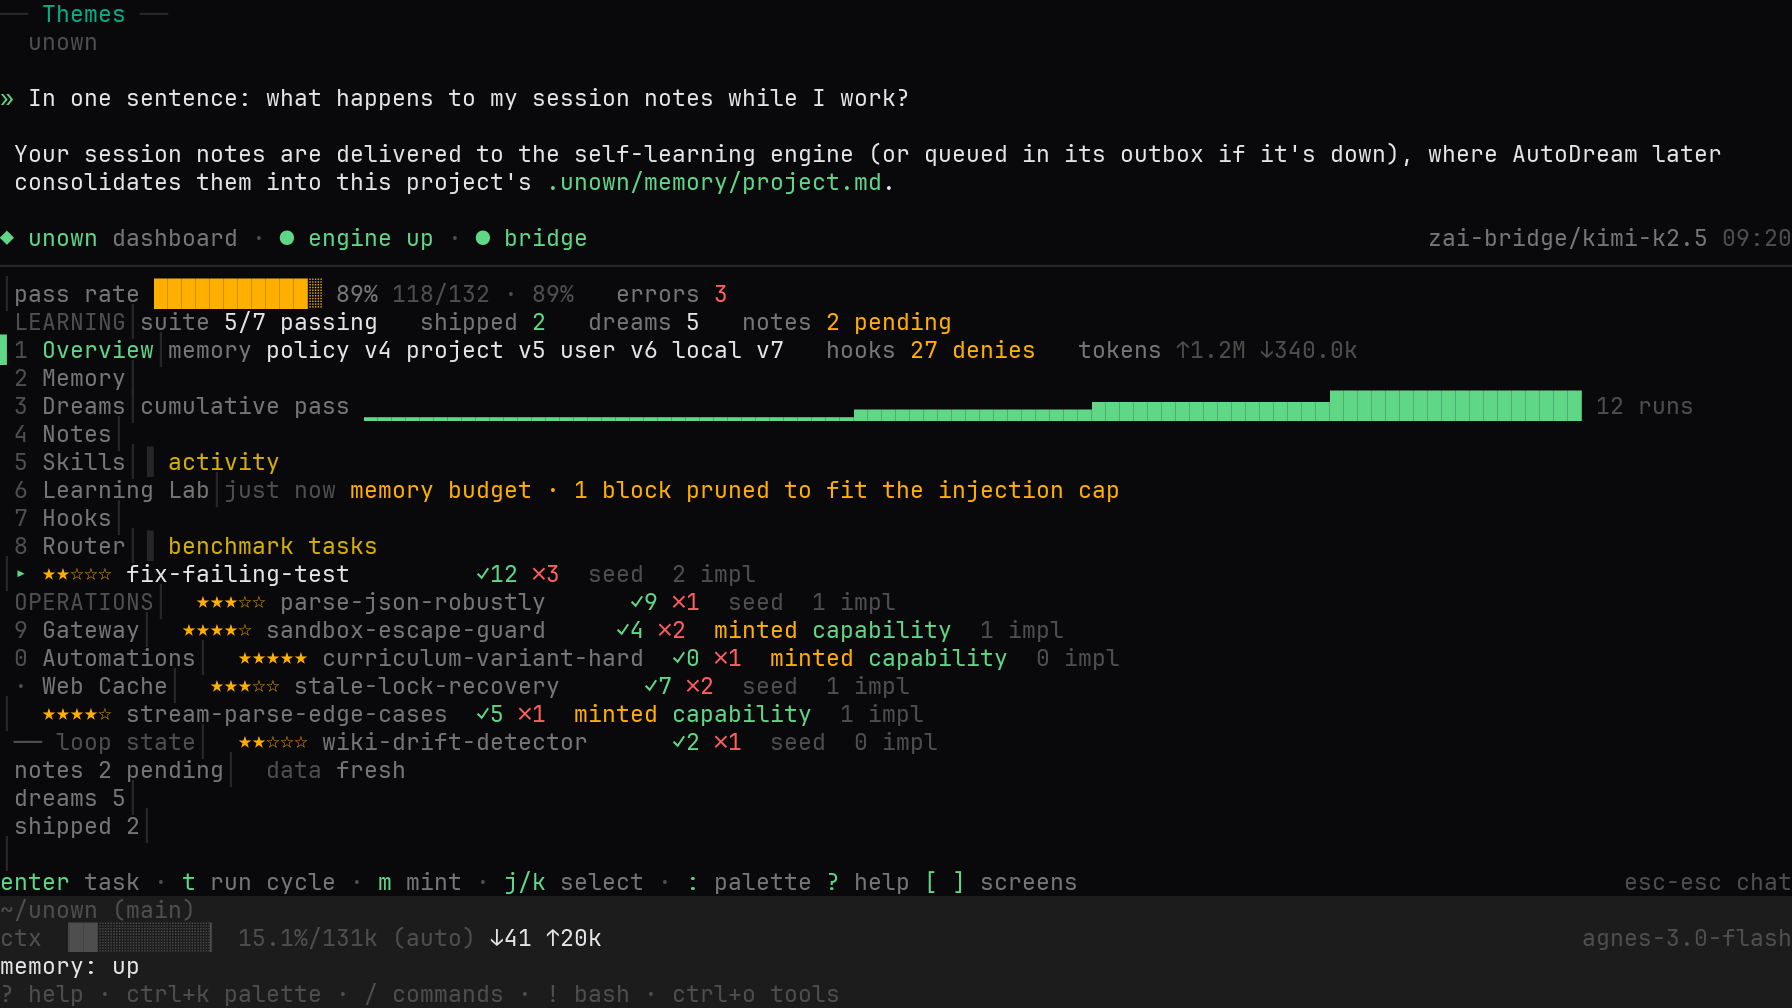
Task: Click the run cycle shortcut hint
Action: [x=259, y=882]
